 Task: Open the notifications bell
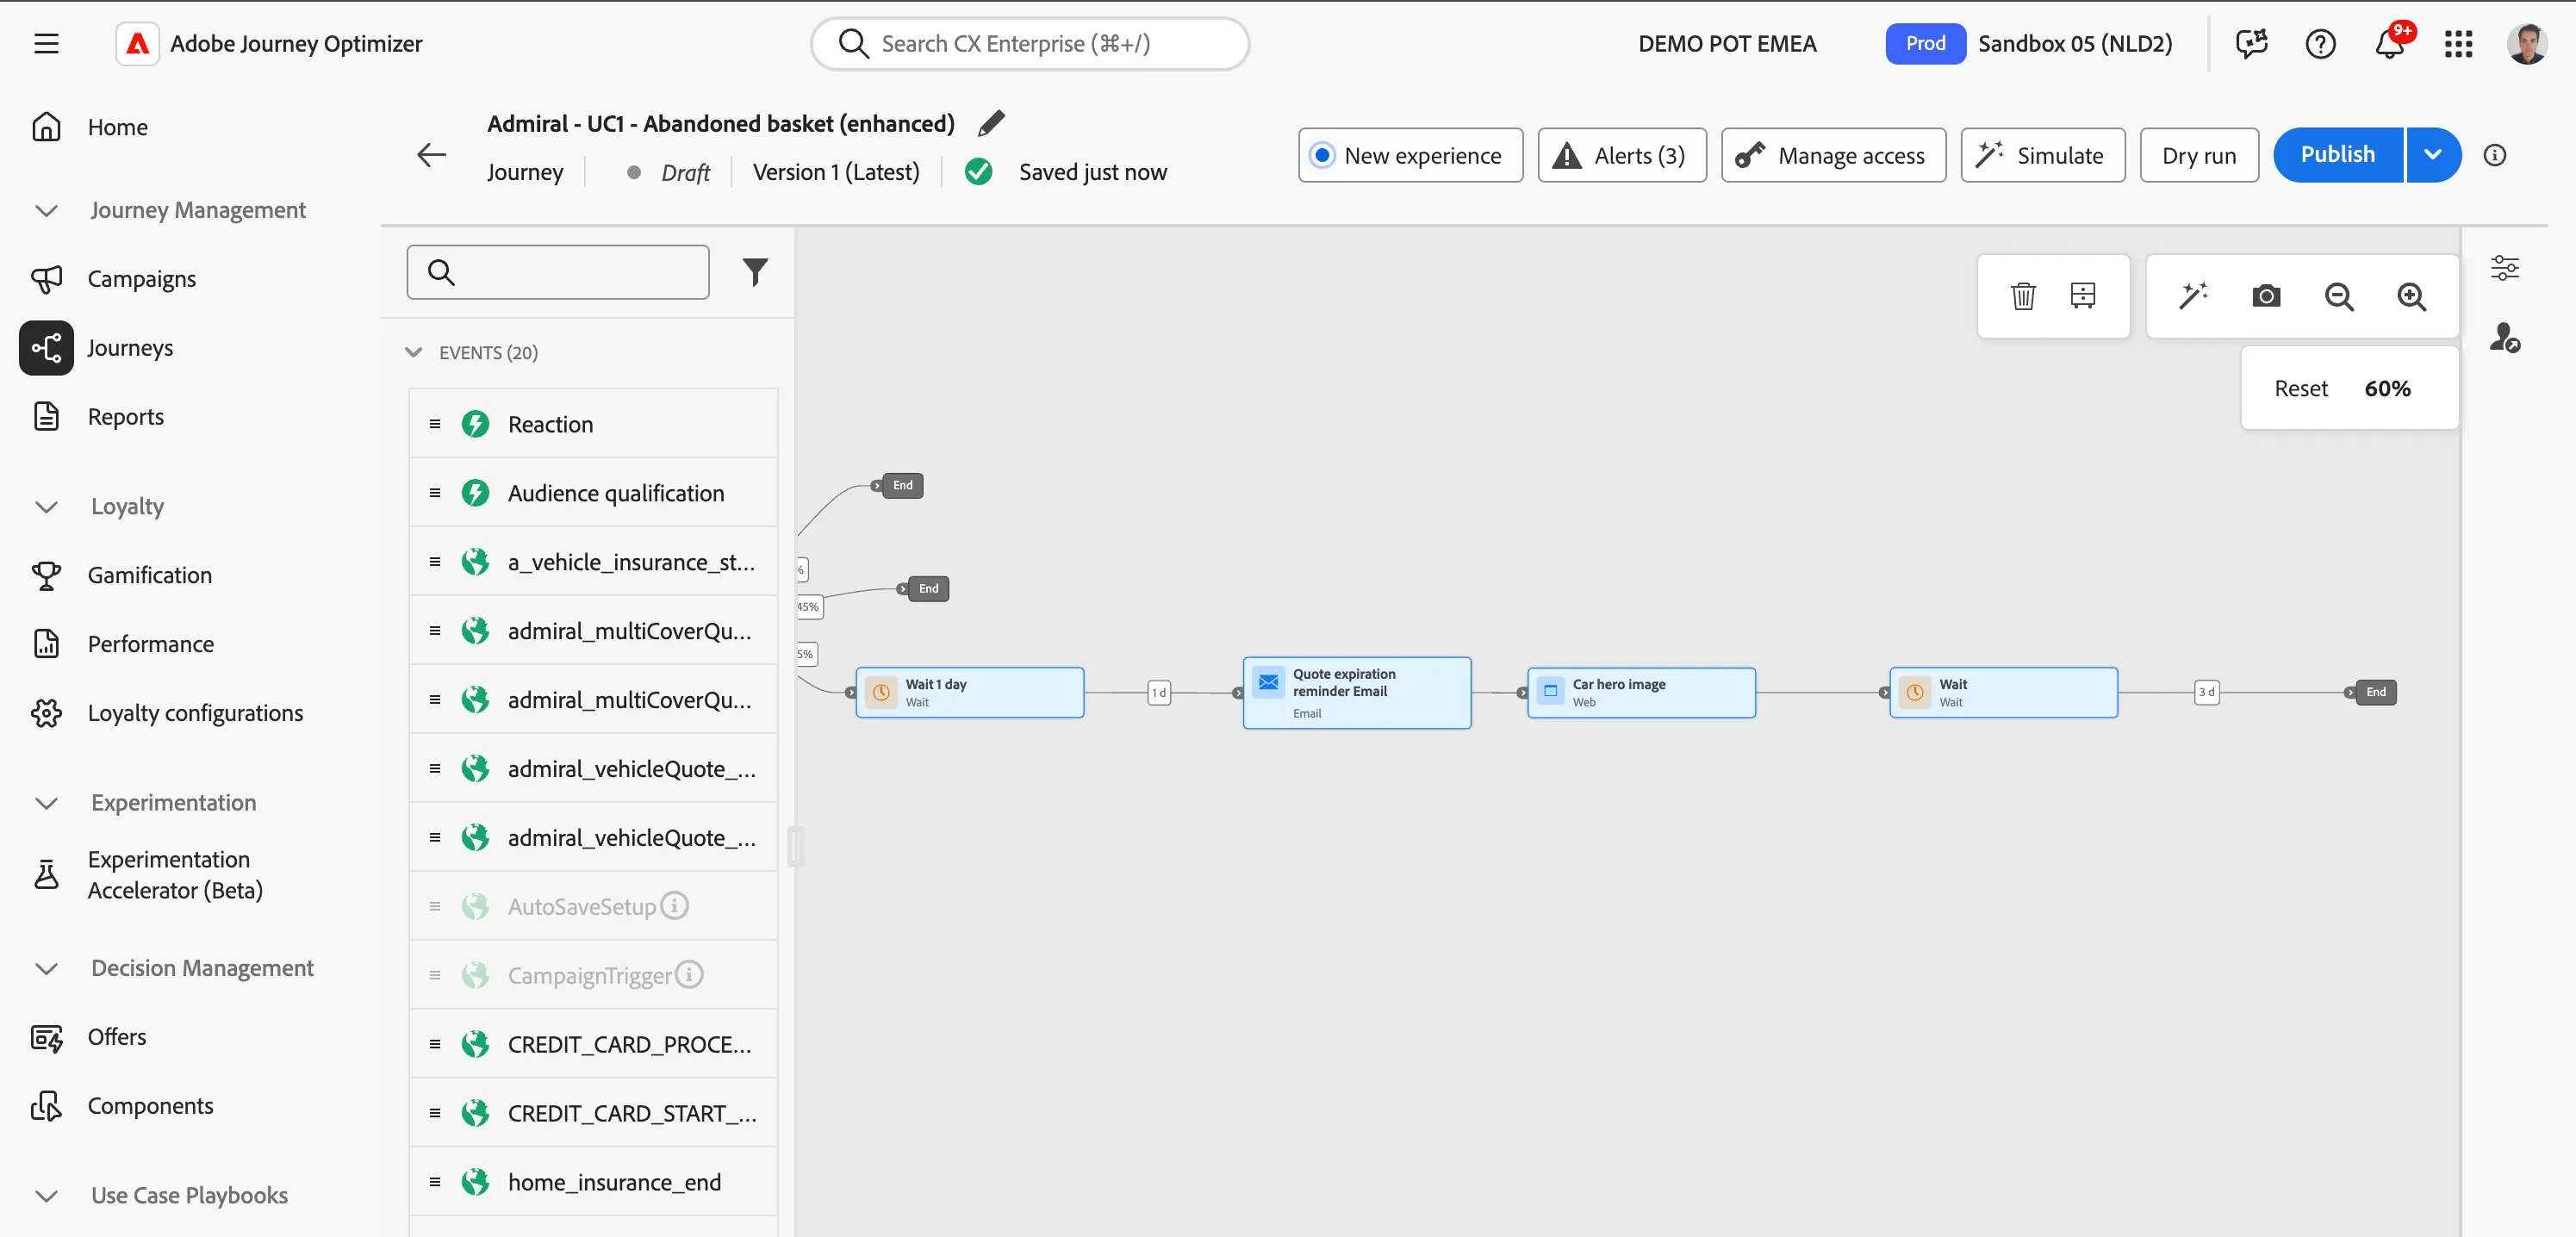coord(2390,43)
